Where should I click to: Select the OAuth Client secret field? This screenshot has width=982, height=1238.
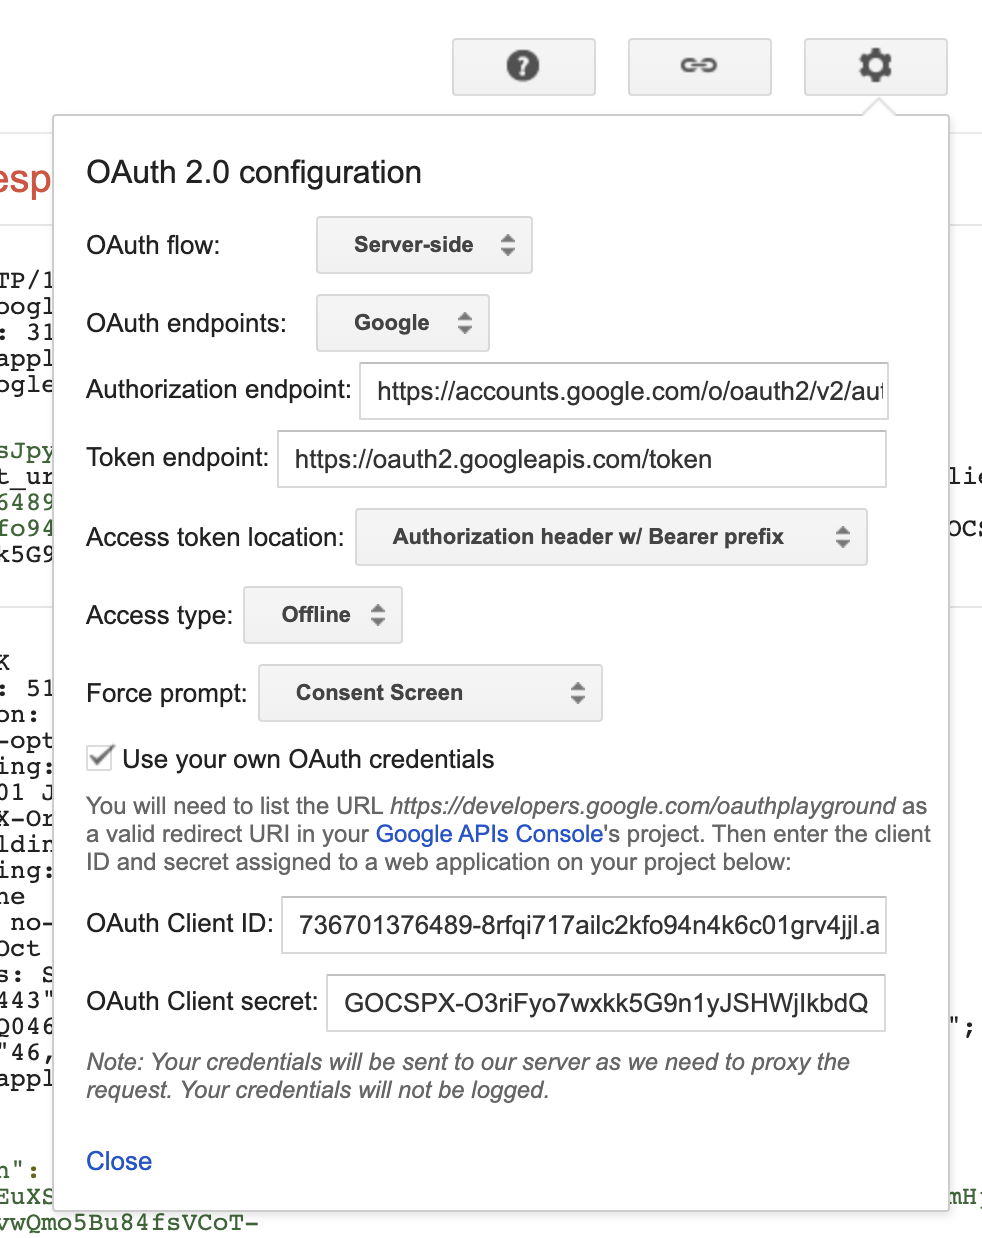606,1003
